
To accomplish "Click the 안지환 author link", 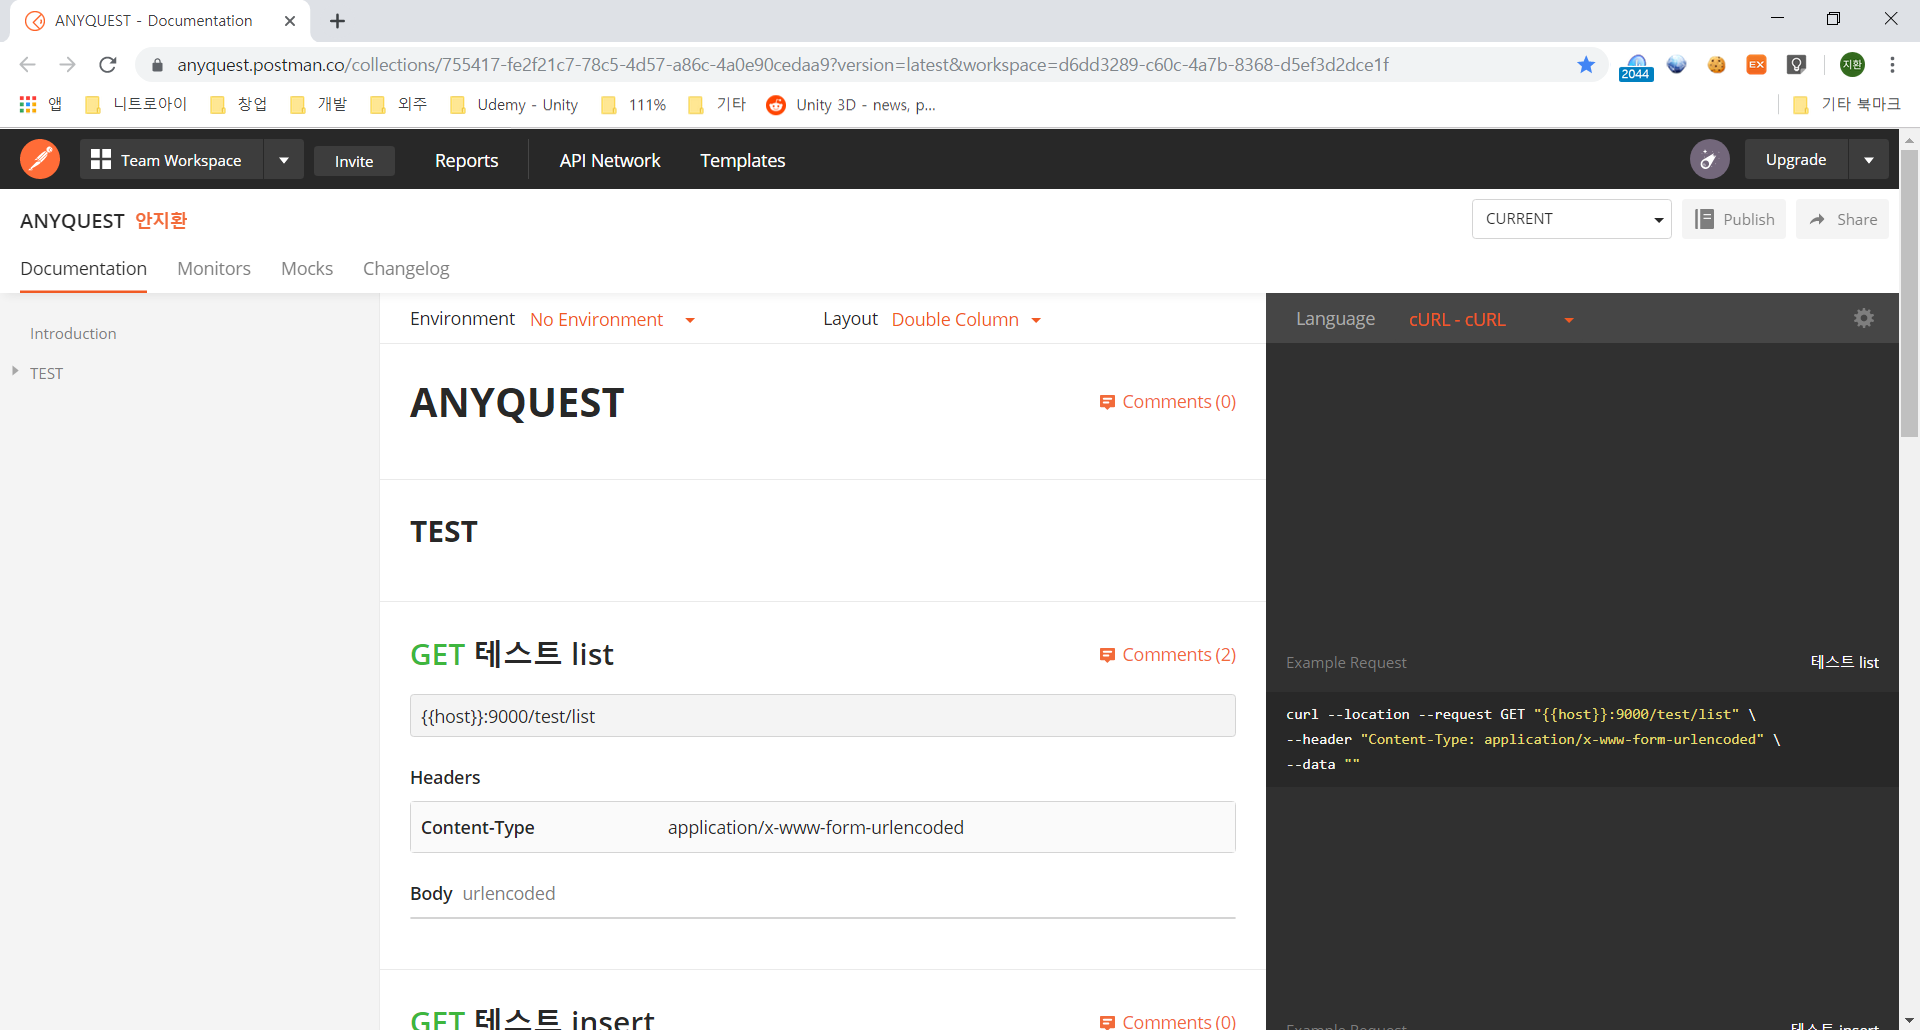I will point(161,220).
